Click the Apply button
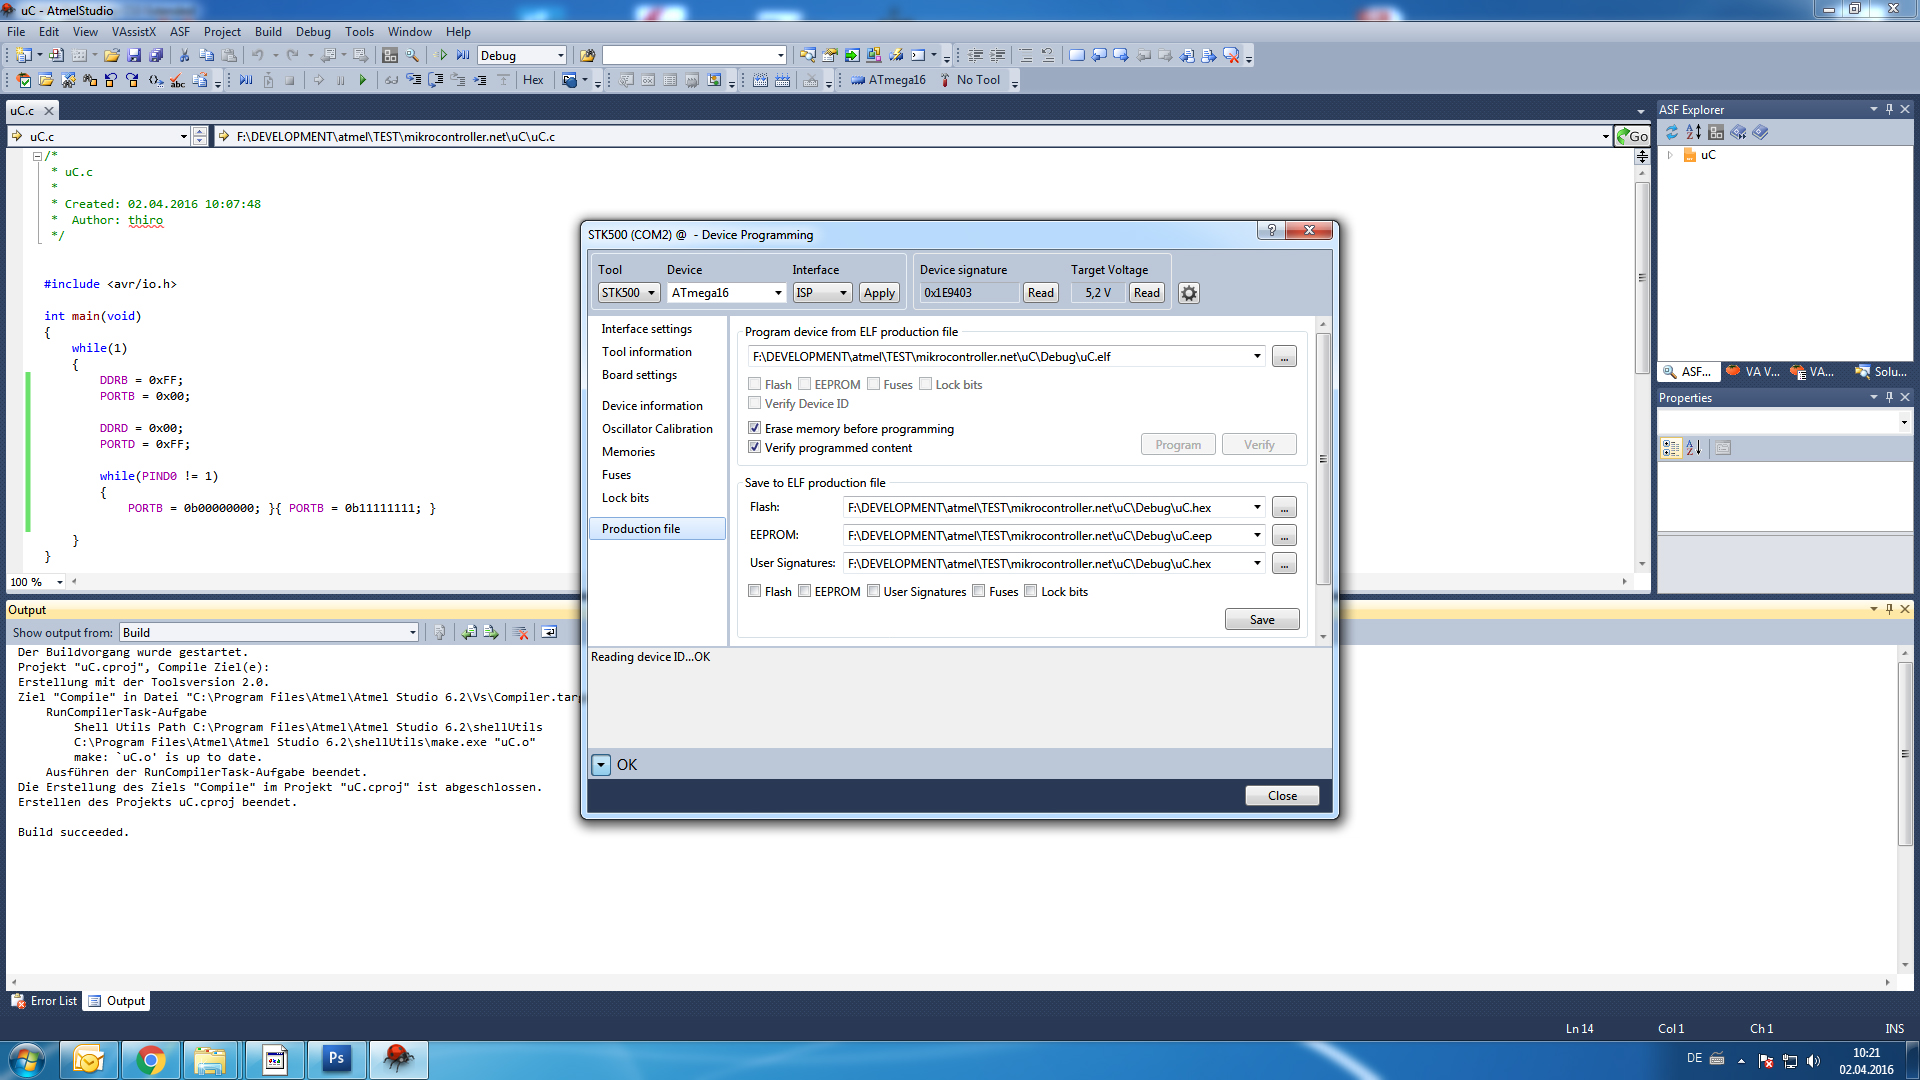Image resolution: width=1920 pixels, height=1080 pixels. [879, 293]
